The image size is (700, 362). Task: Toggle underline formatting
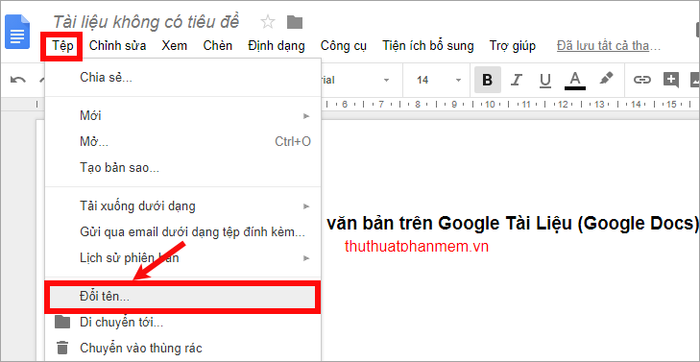point(545,80)
